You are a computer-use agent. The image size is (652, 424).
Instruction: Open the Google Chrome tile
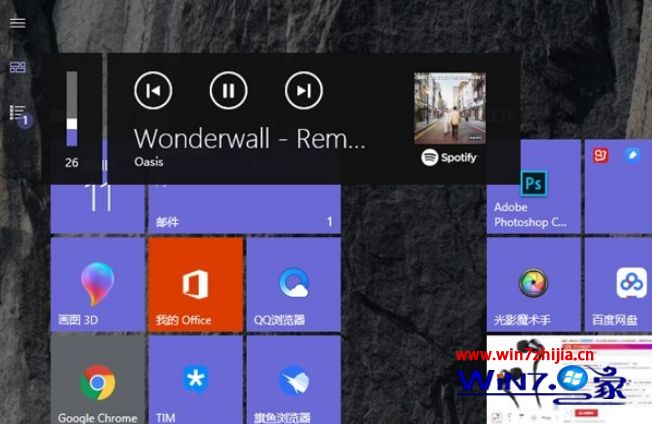click(x=97, y=380)
